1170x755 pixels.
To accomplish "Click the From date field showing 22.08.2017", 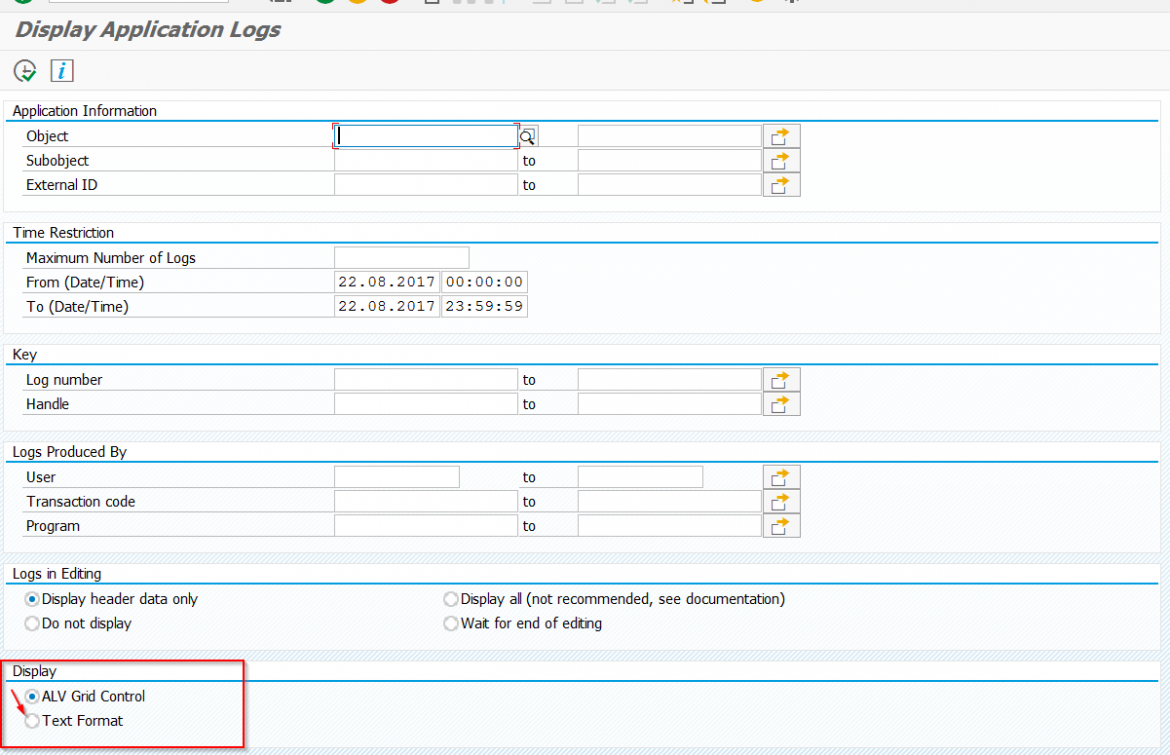I will [386, 281].
